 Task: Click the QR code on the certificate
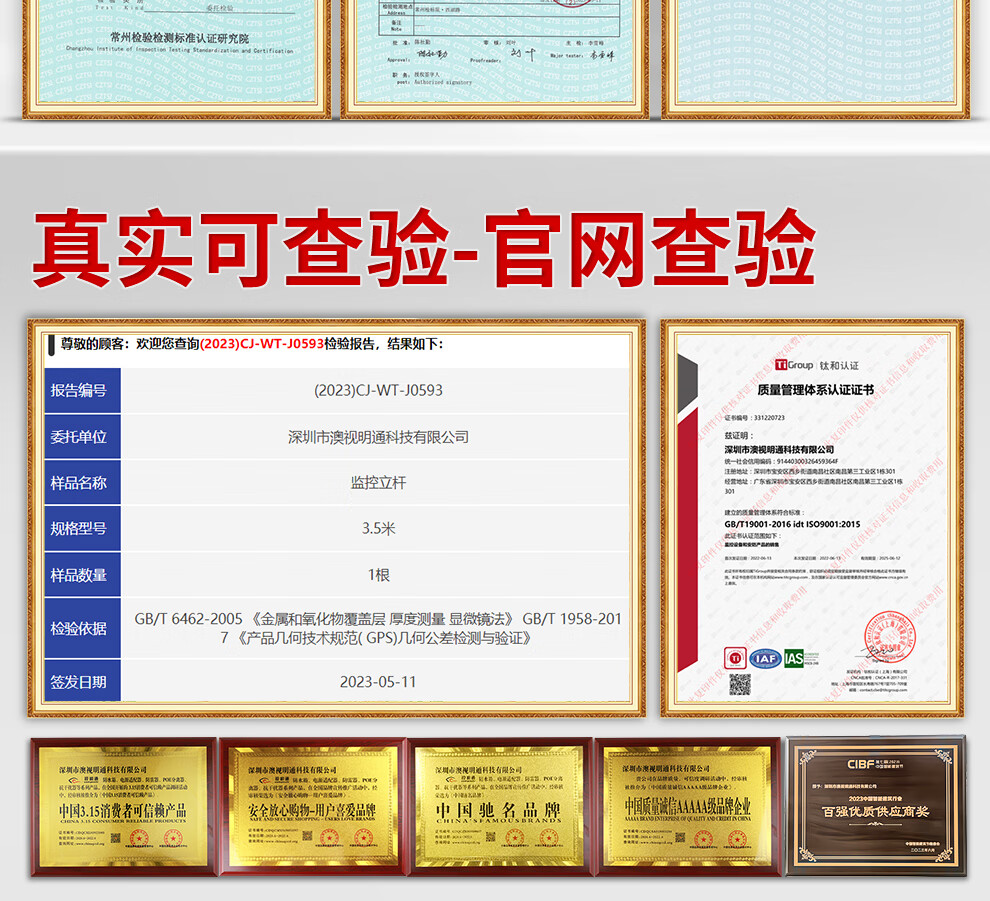[x=739, y=685]
